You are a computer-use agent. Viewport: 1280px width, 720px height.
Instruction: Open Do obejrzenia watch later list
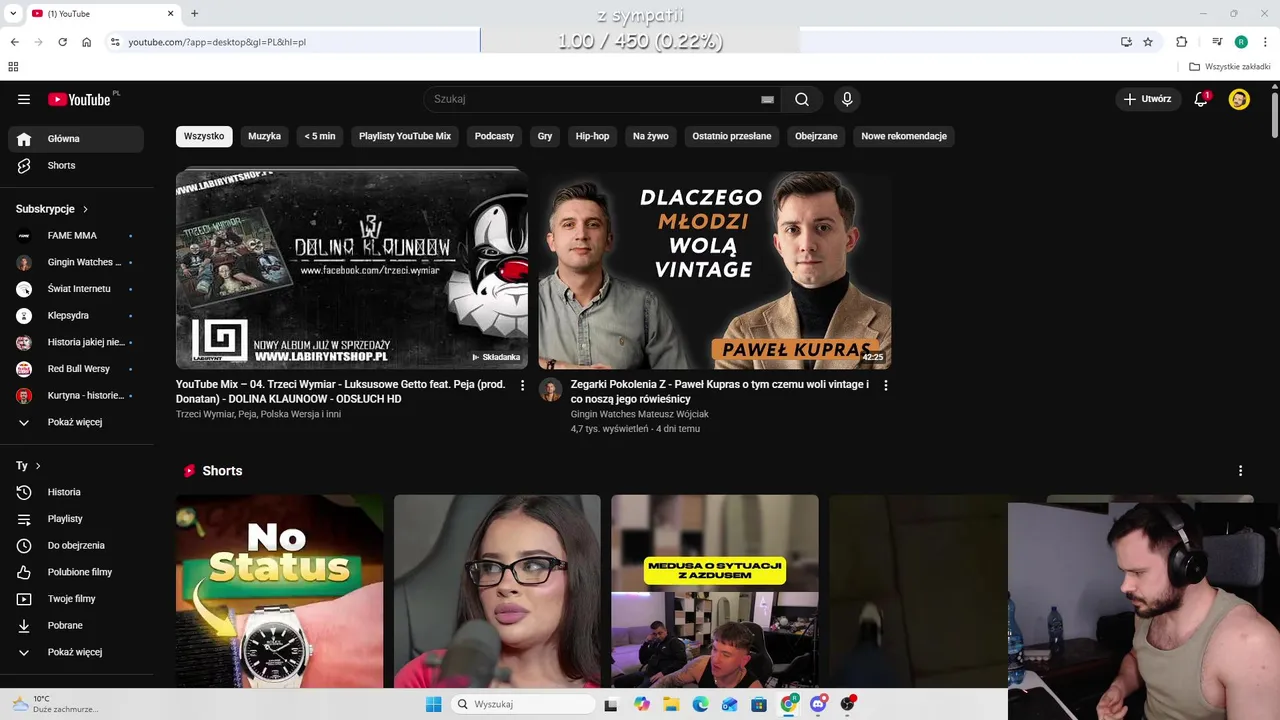(76, 545)
